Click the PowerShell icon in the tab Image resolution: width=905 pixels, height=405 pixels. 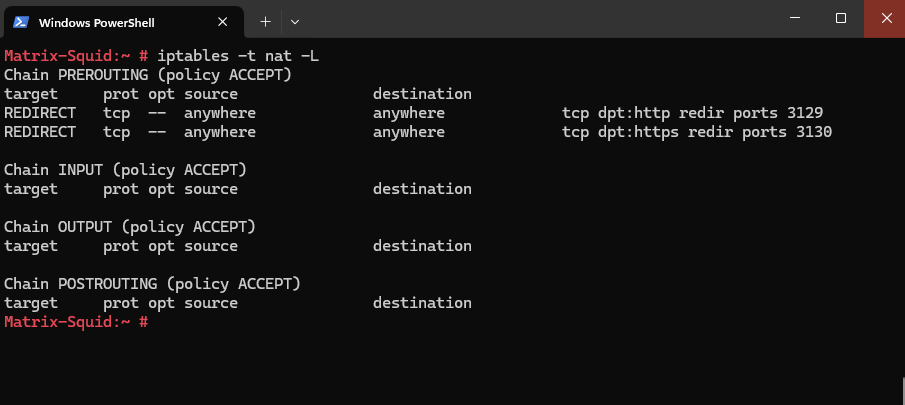pyautogui.click(x=21, y=22)
